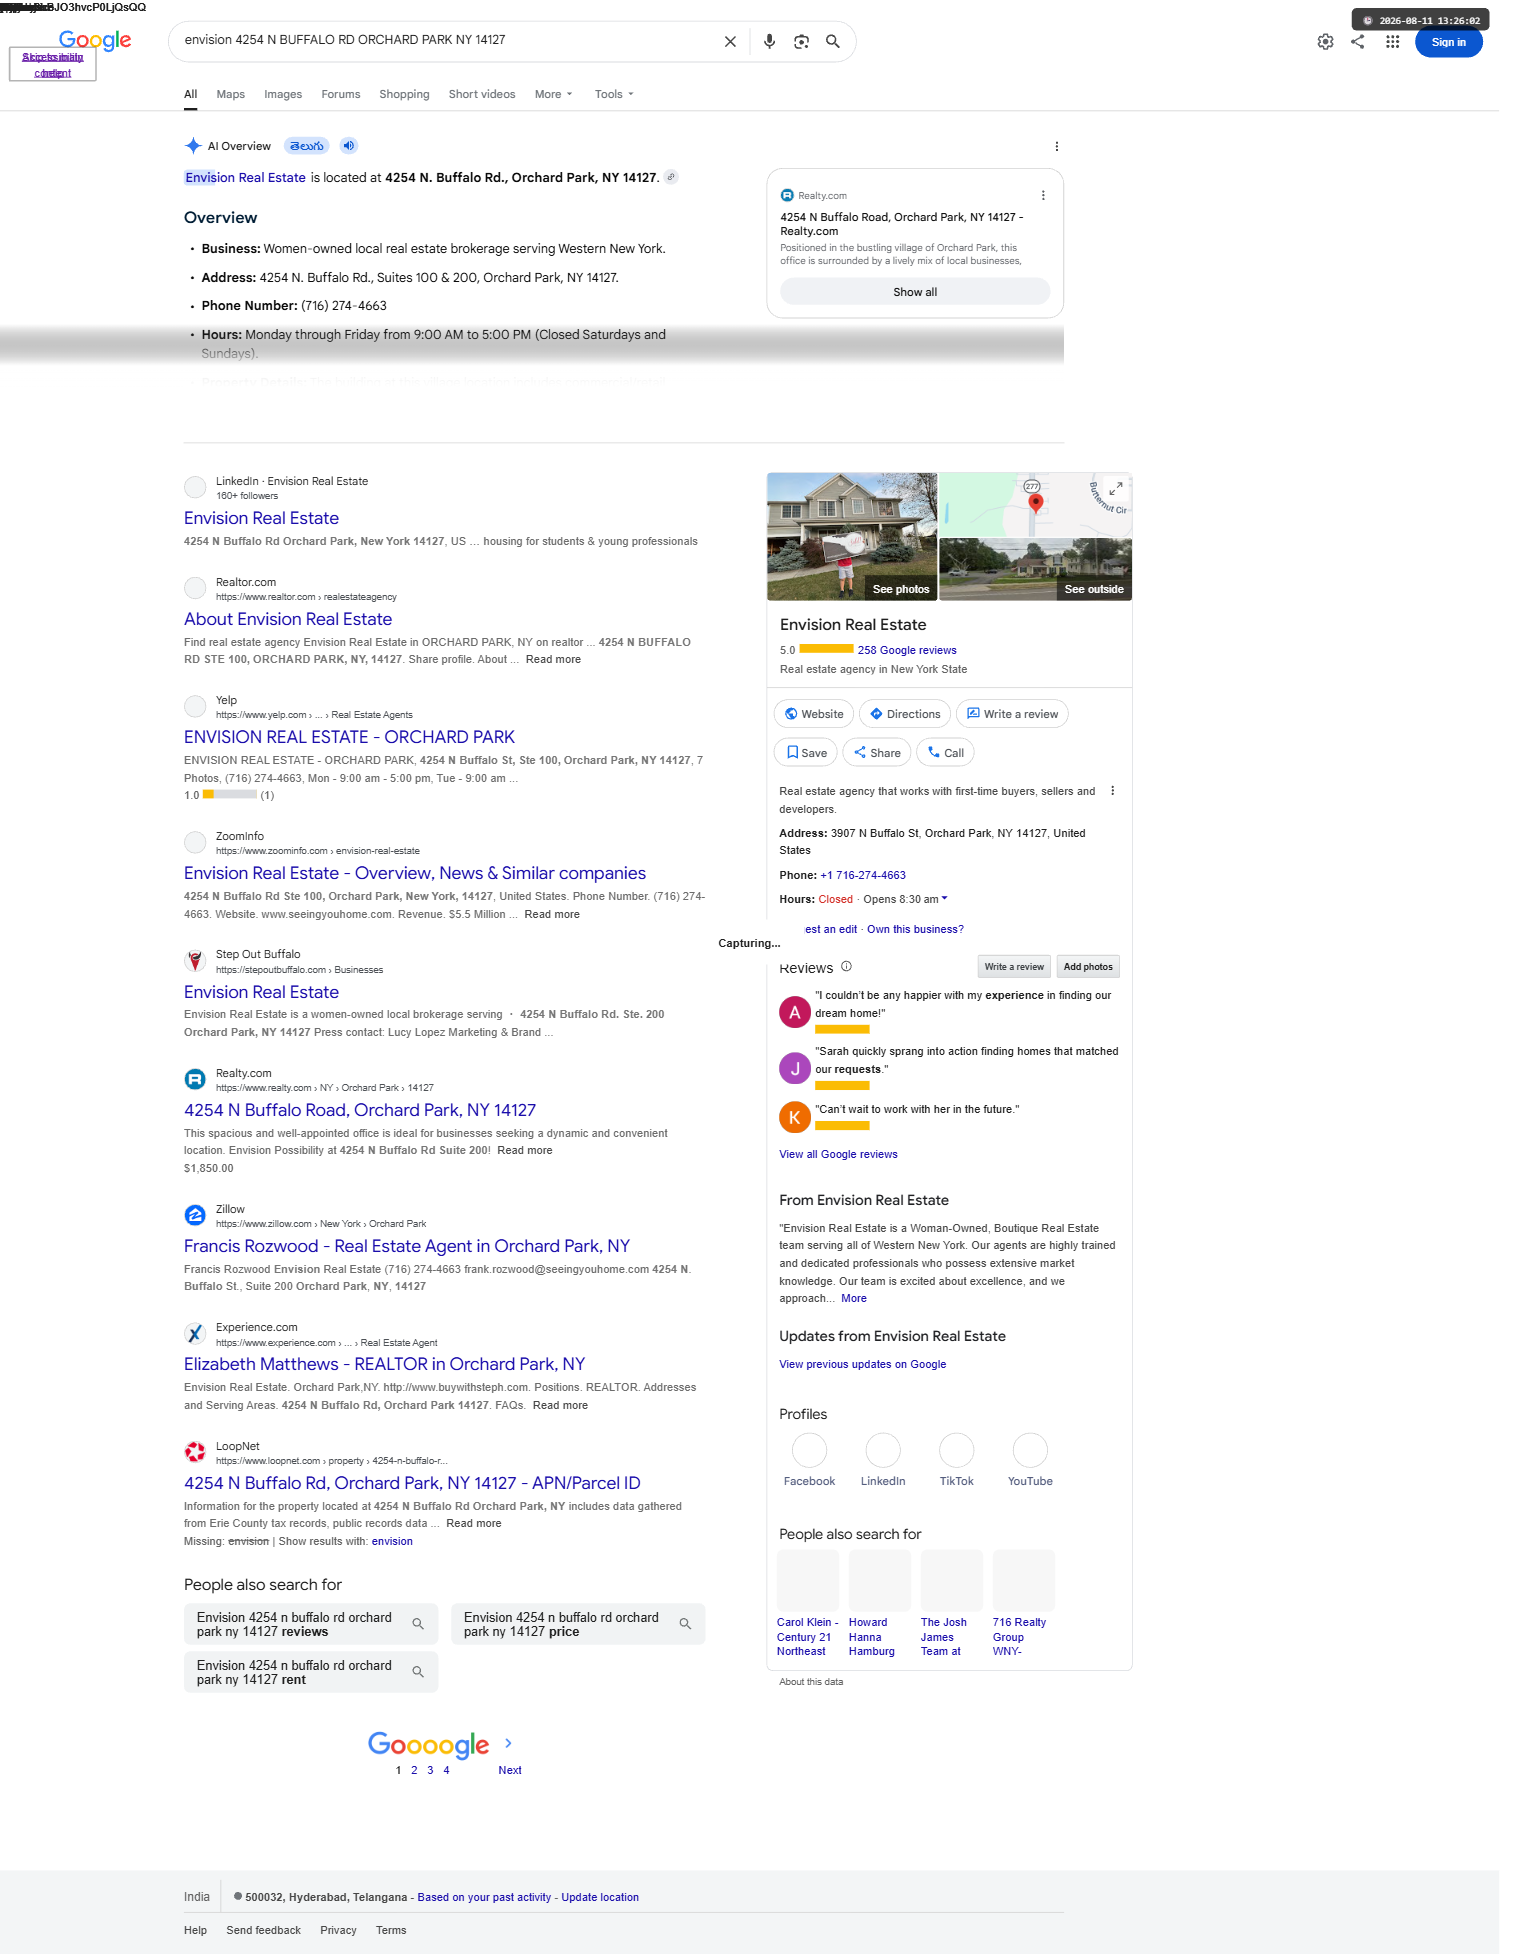
Task: Click phone number +1 716-274-4663
Action: [x=863, y=875]
